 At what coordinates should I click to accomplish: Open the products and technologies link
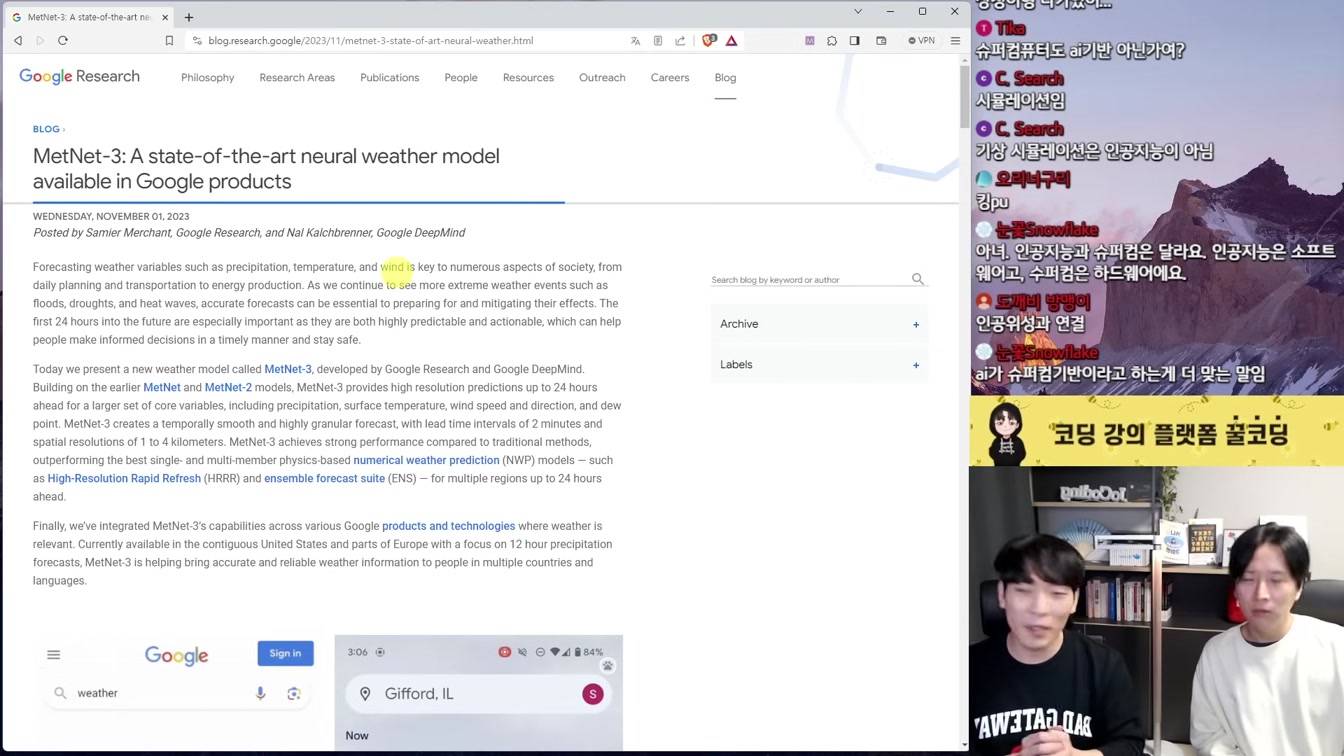click(448, 526)
